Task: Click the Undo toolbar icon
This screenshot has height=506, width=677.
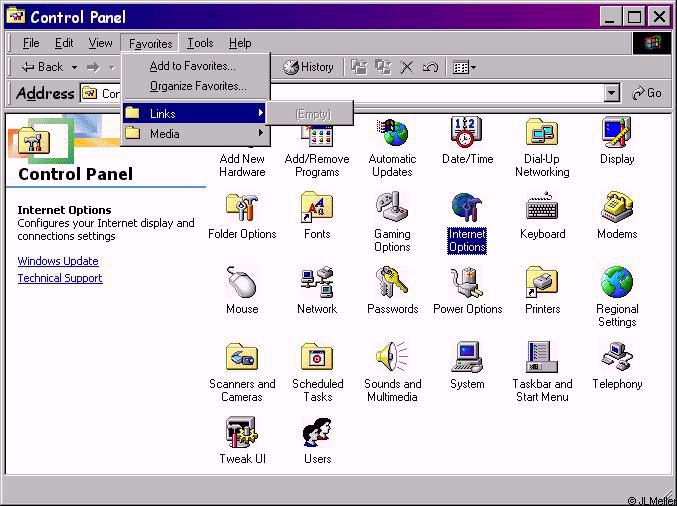Action: [x=430, y=67]
